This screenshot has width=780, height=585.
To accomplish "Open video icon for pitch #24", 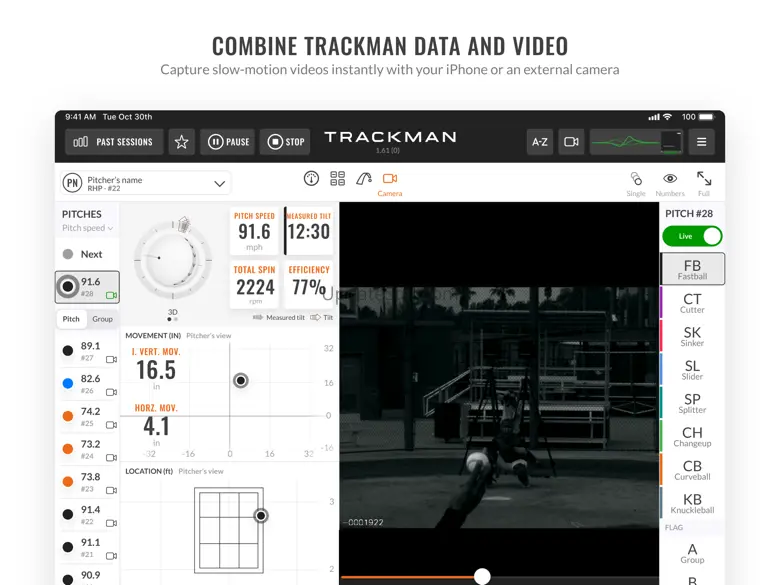I will point(111,457).
